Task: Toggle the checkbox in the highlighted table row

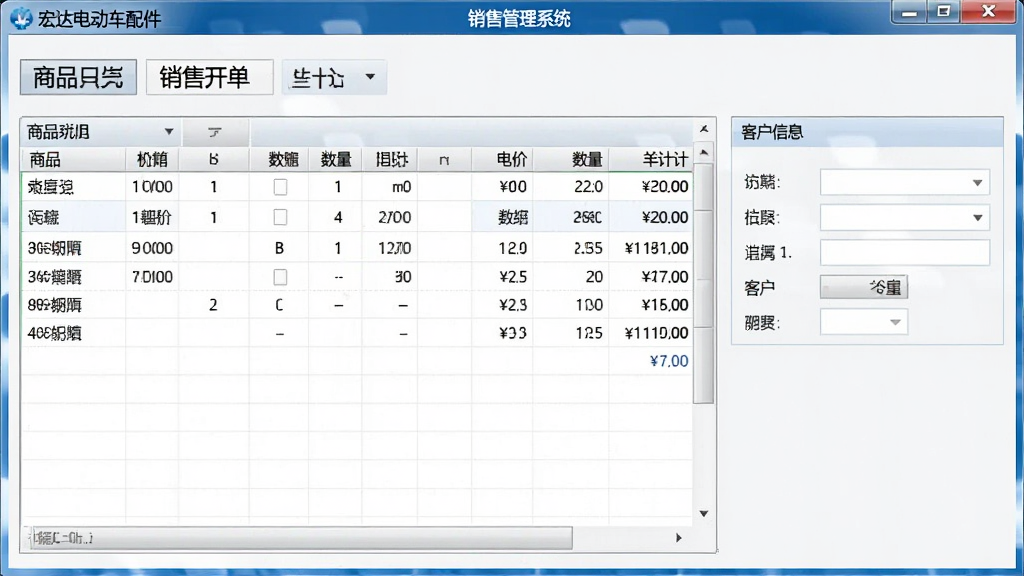Action: [280, 217]
